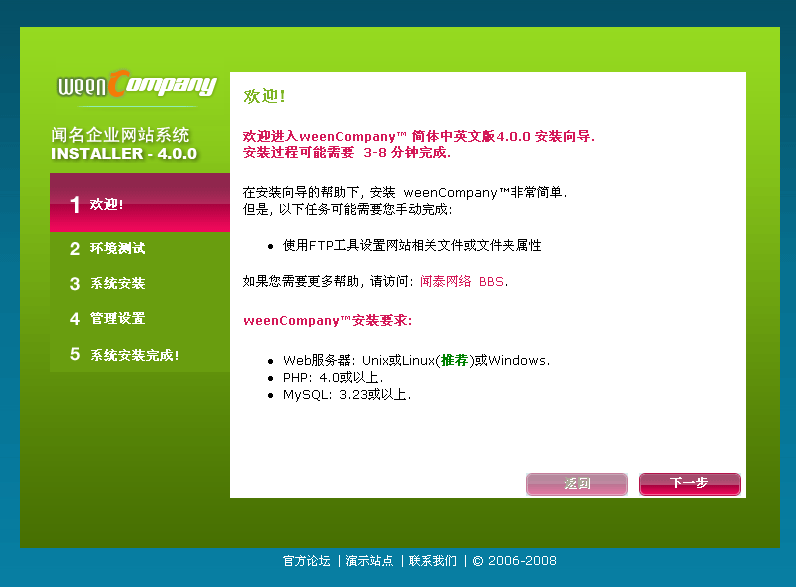This screenshot has width=796, height=587.
Task: Select step 5 系统安装完成!
Action: 124,354
